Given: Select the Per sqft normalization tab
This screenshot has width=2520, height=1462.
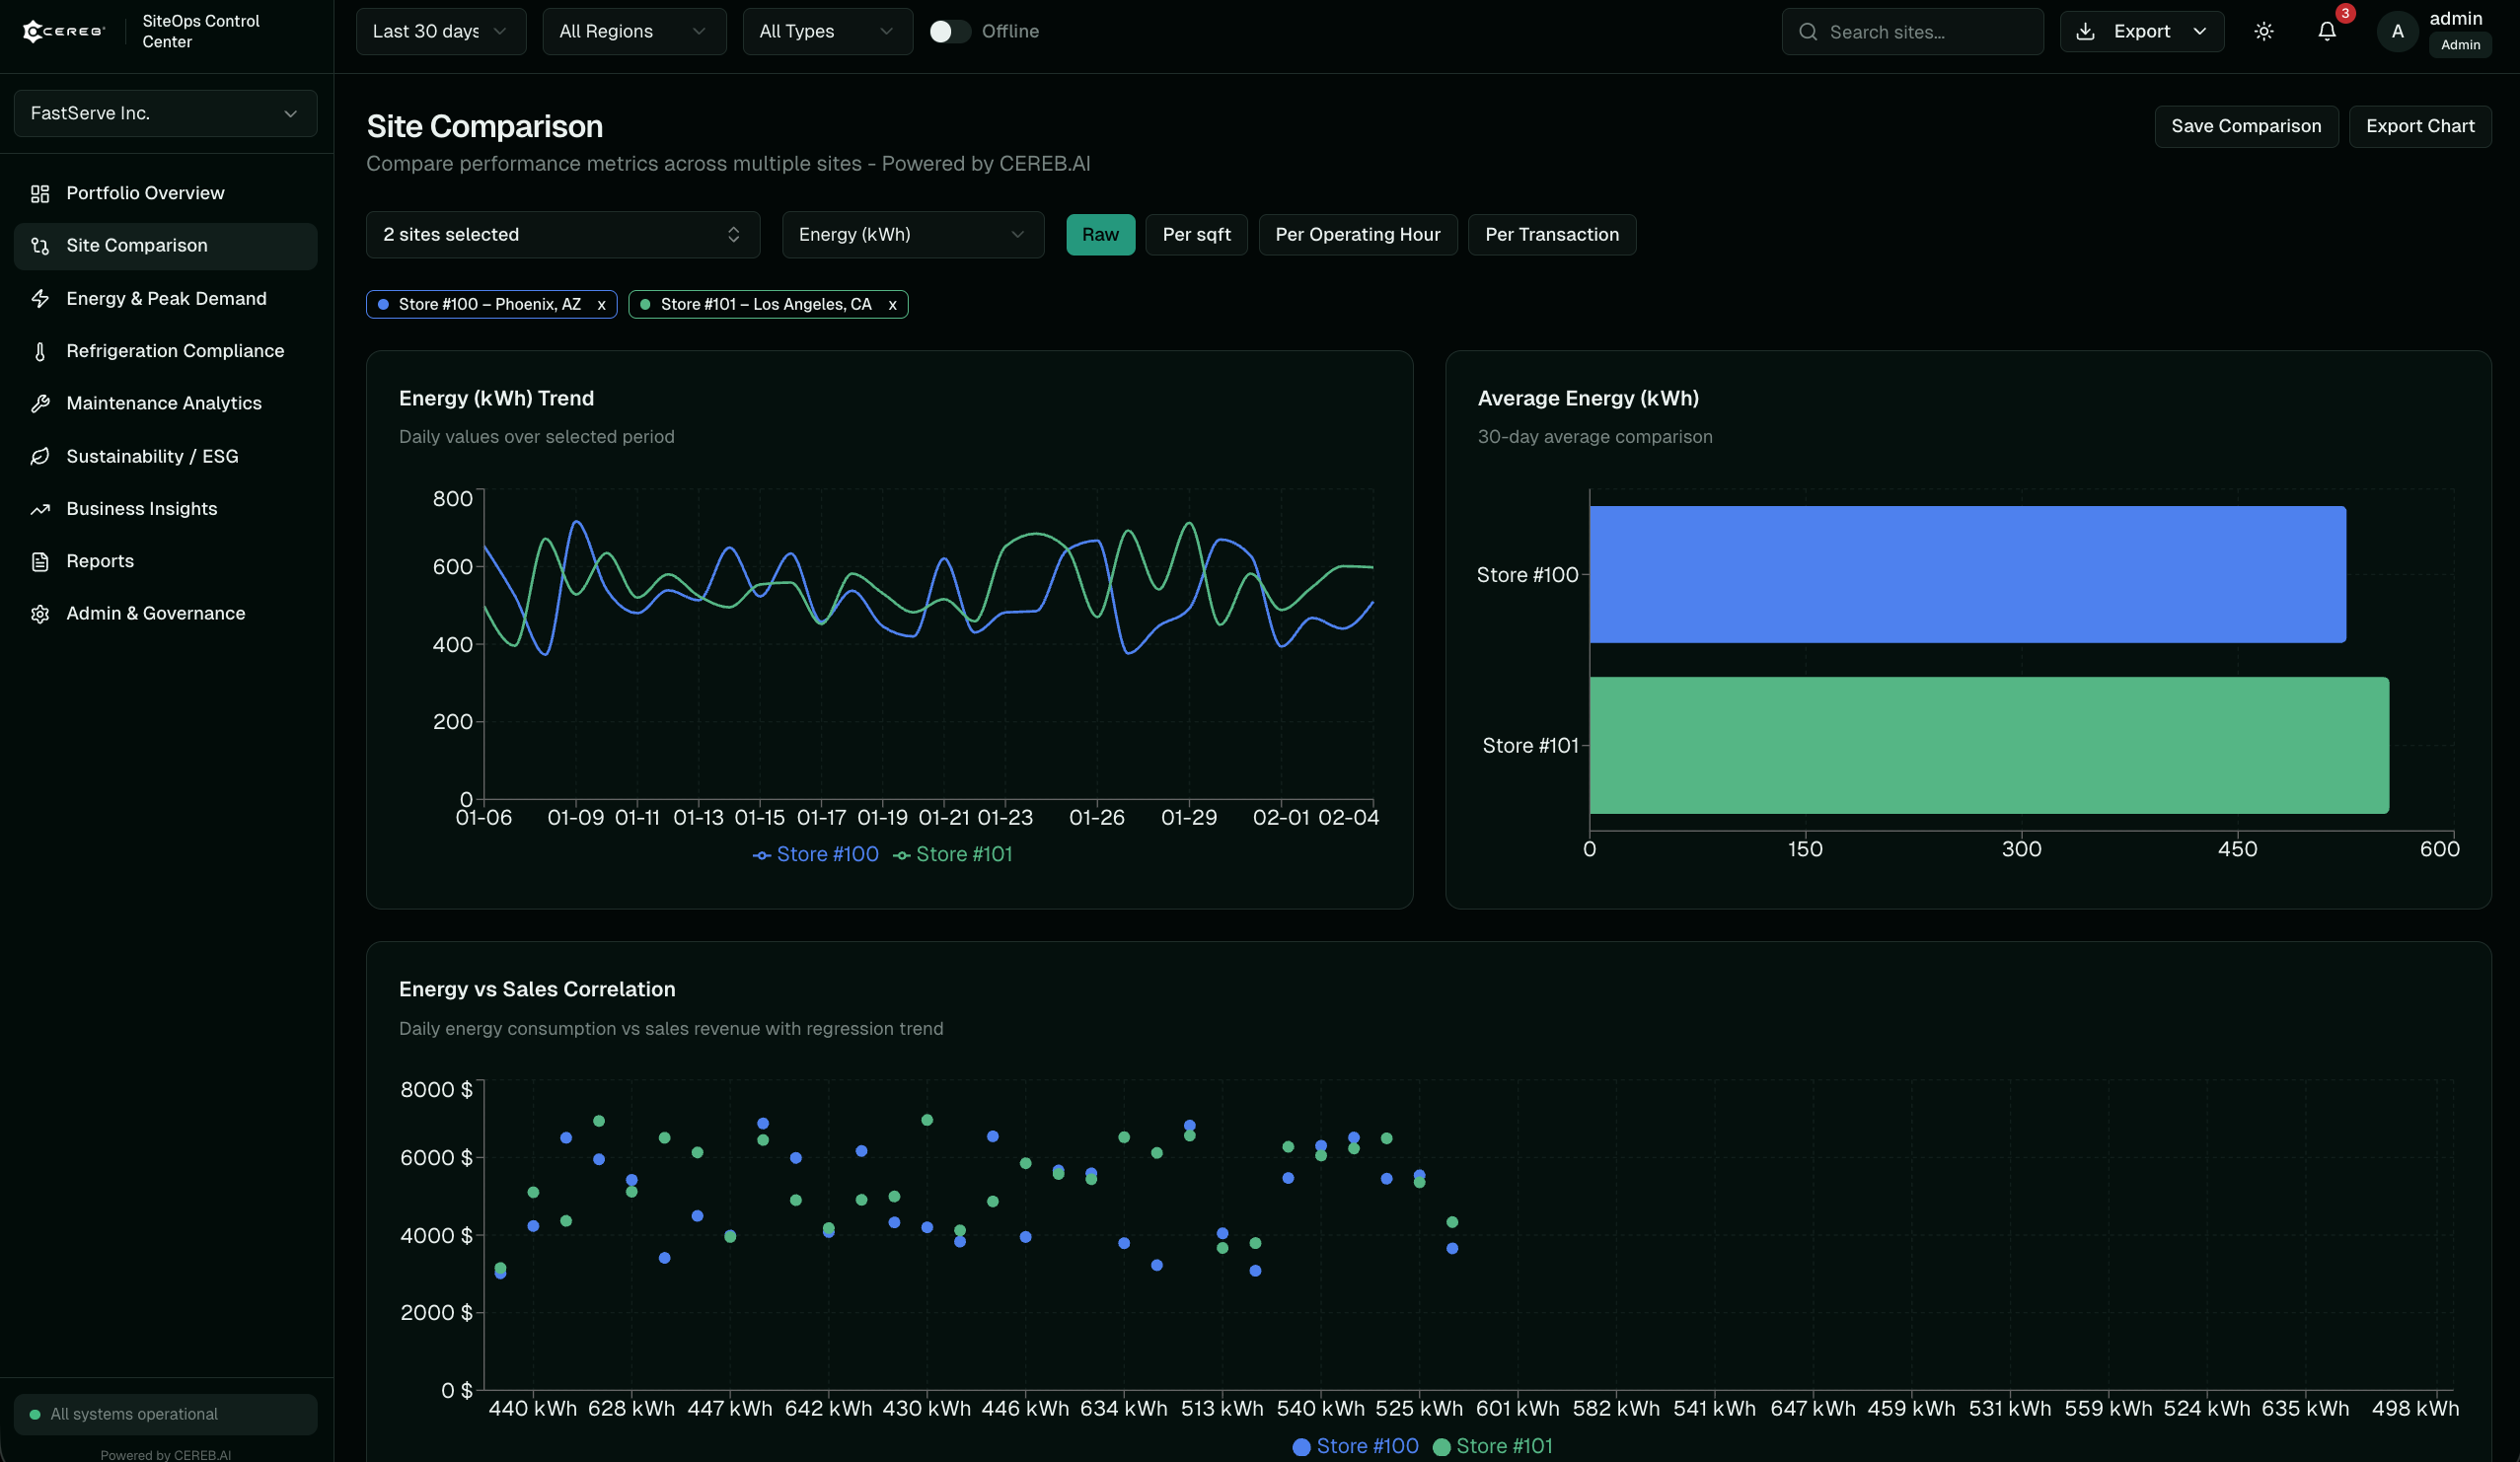Looking at the screenshot, I should click(1196, 234).
